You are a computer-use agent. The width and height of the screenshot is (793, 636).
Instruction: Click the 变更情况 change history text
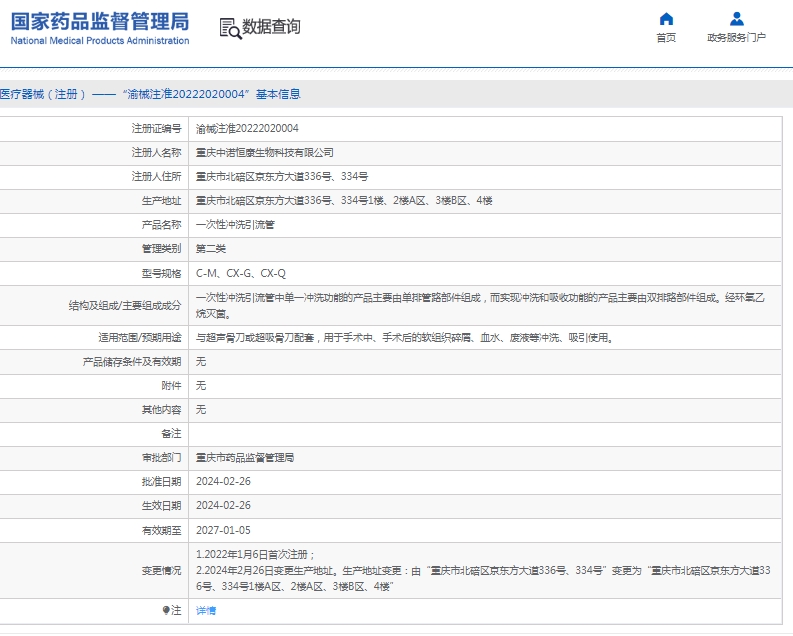tap(483, 570)
